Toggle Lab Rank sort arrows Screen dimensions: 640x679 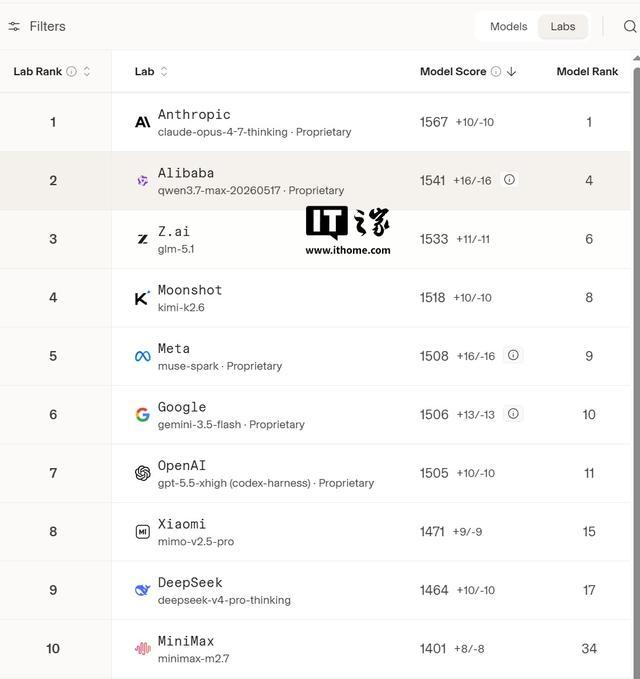click(x=87, y=71)
